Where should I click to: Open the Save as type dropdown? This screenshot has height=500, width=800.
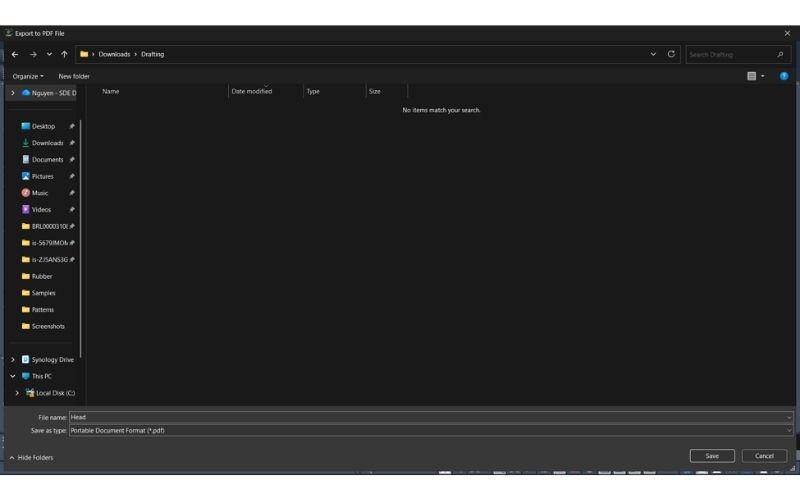[431, 431]
